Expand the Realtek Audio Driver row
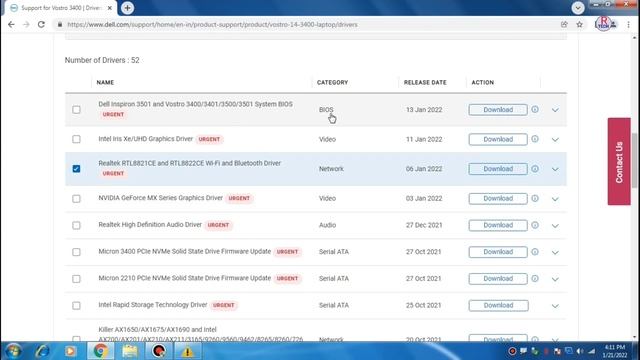This screenshot has width=640, height=360. coord(555,226)
